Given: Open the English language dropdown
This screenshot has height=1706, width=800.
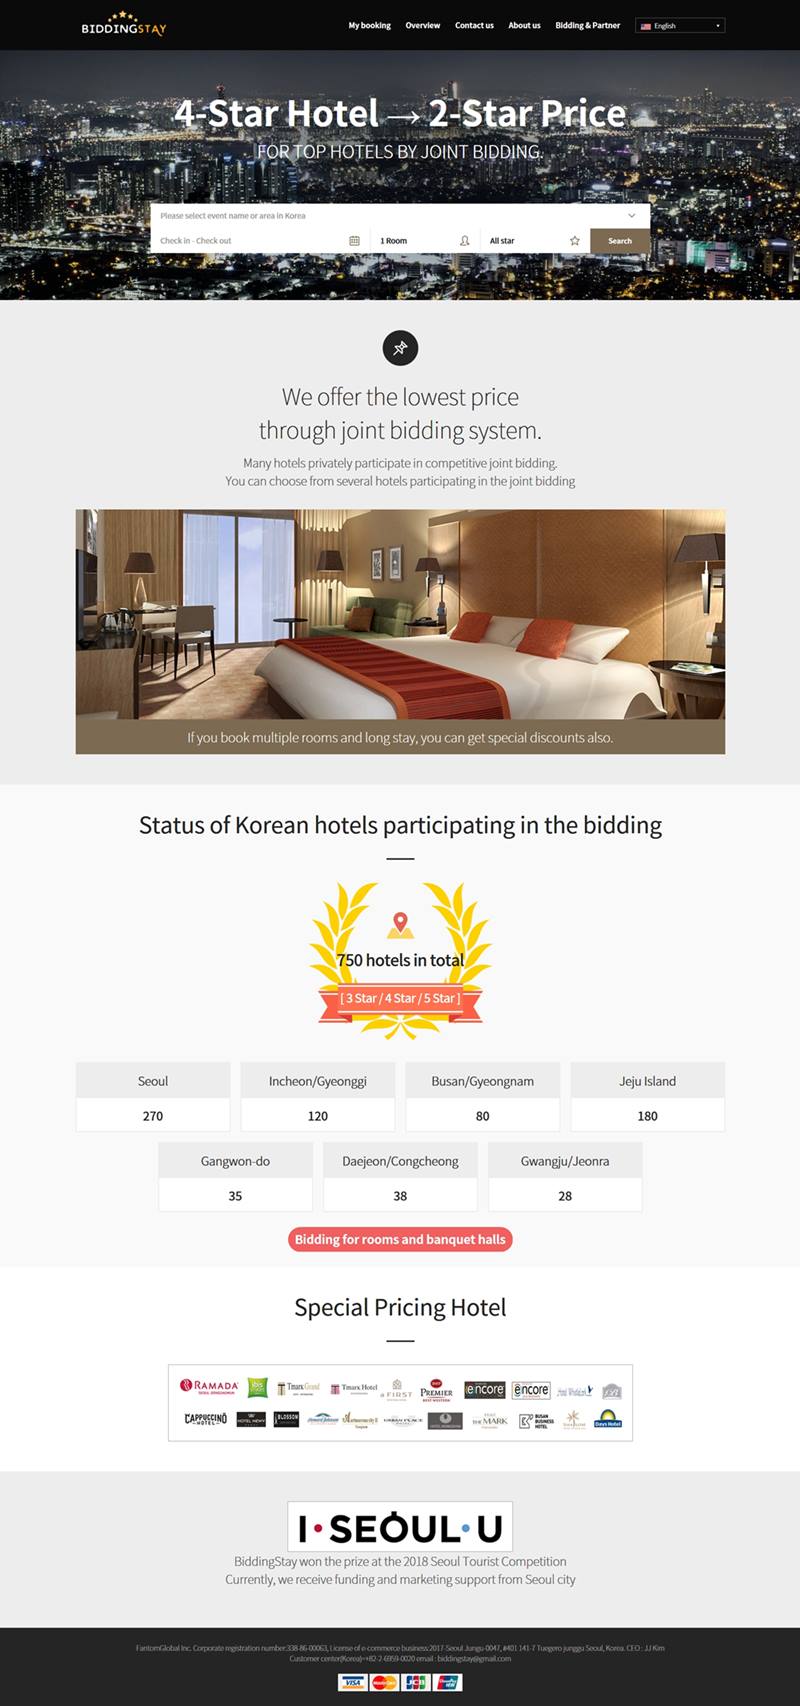Looking at the screenshot, I should (x=680, y=26).
